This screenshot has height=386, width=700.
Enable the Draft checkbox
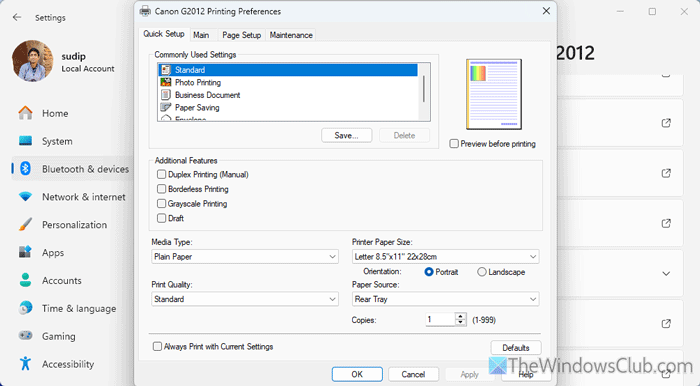[162, 218]
